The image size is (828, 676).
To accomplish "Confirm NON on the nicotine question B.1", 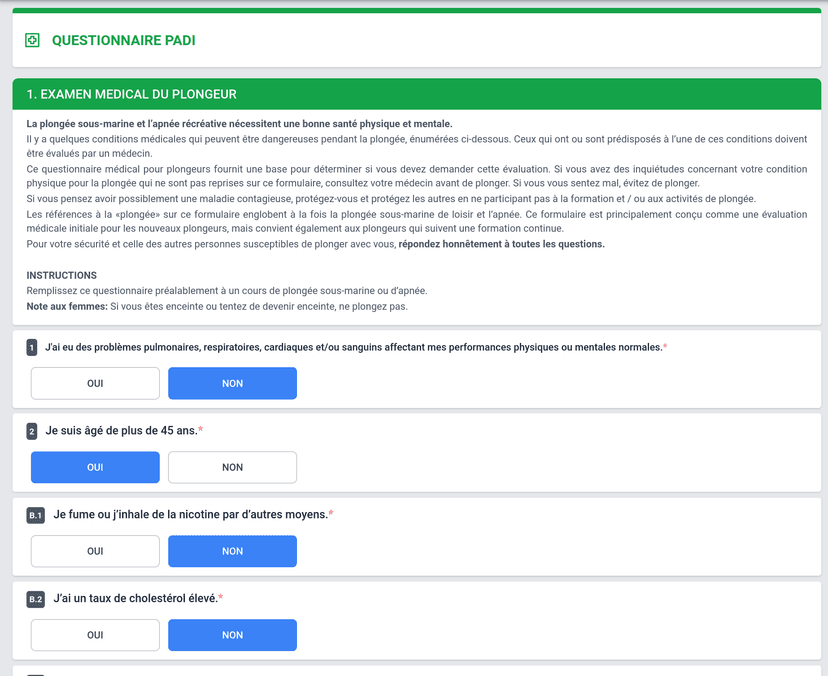I will point(232,551).
